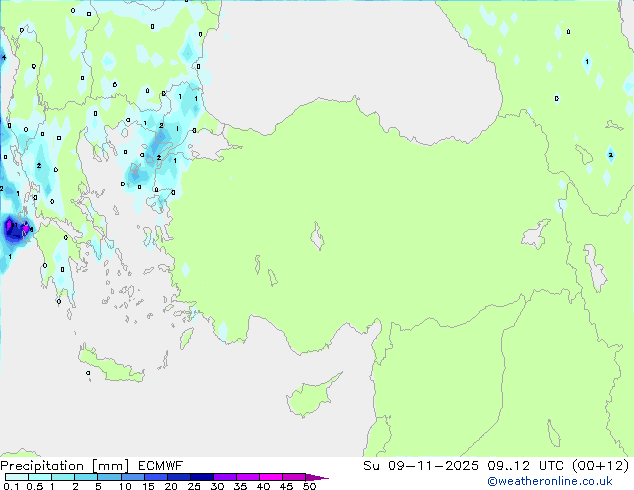Click the 2–5 mm legend color box
Viewport: 634px width, 490px height.
tap(86, 477)
